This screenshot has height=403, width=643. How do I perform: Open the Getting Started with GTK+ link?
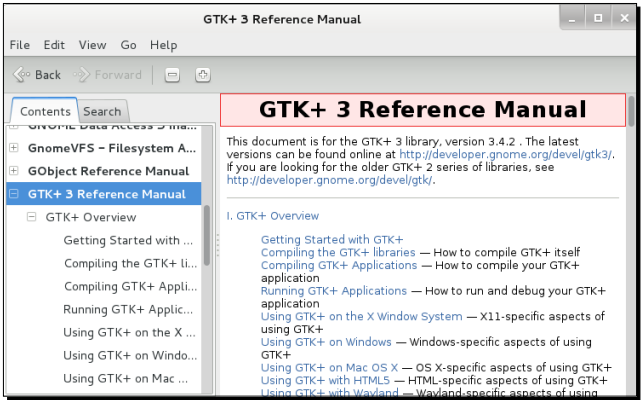point(331,240)
